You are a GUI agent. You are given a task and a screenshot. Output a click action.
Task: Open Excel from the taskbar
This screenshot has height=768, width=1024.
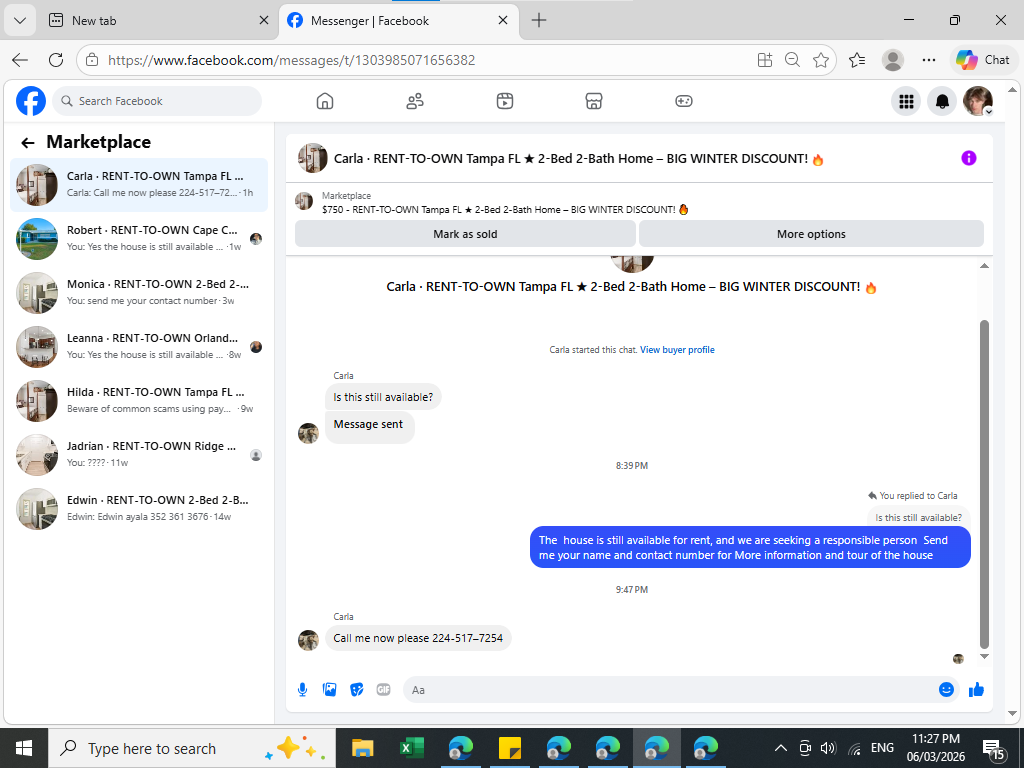411,748
